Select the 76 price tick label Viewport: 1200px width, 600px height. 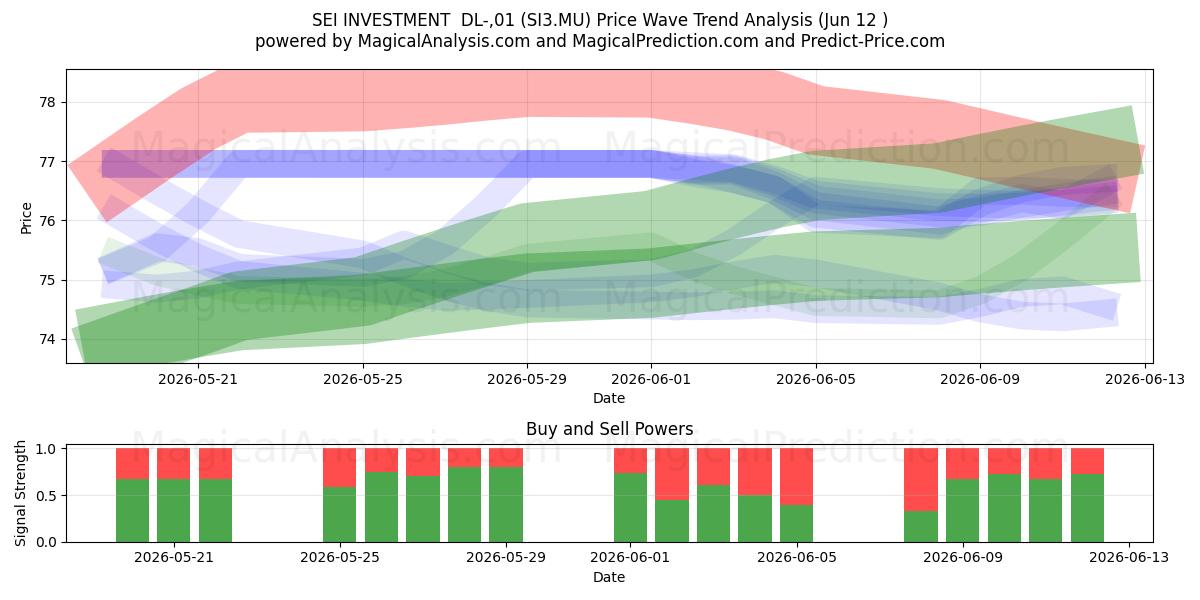[x=48, y=220]
